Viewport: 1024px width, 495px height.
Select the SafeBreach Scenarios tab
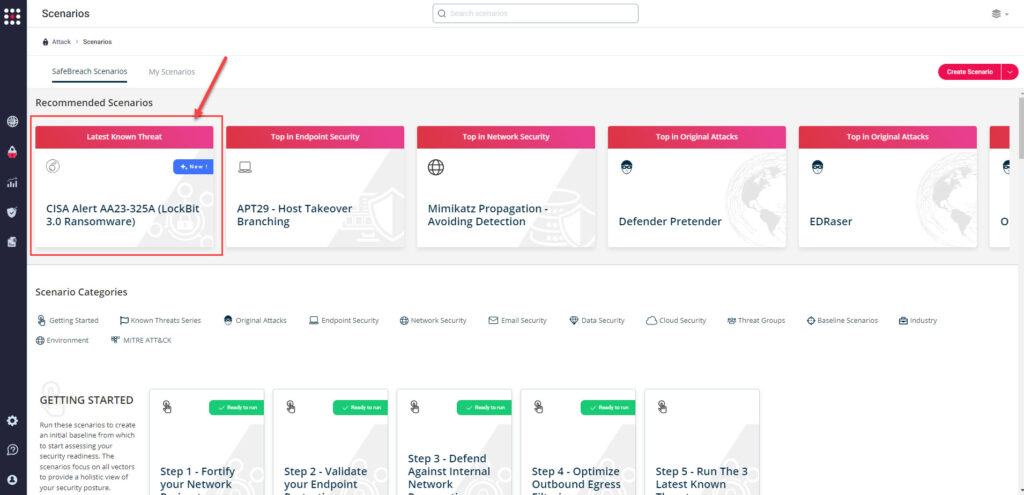click(x=89, y=72)
